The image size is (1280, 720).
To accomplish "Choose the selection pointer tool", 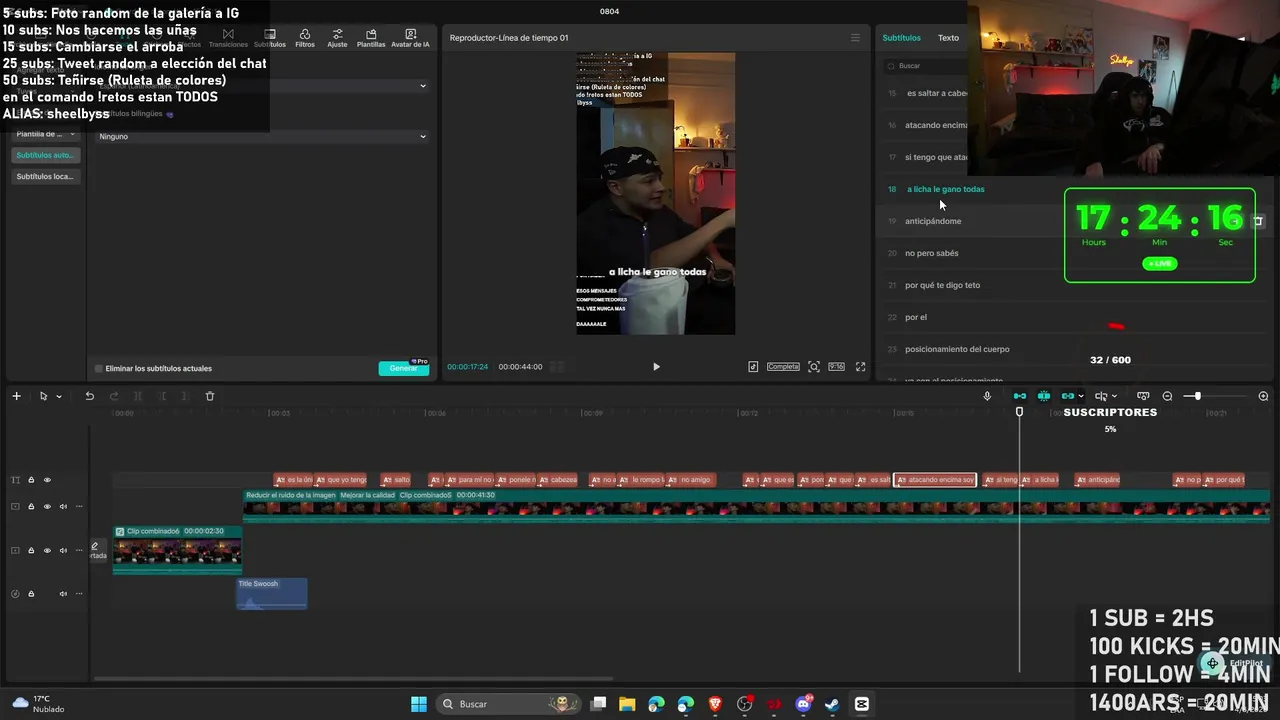I will click(x=43, y=396).
